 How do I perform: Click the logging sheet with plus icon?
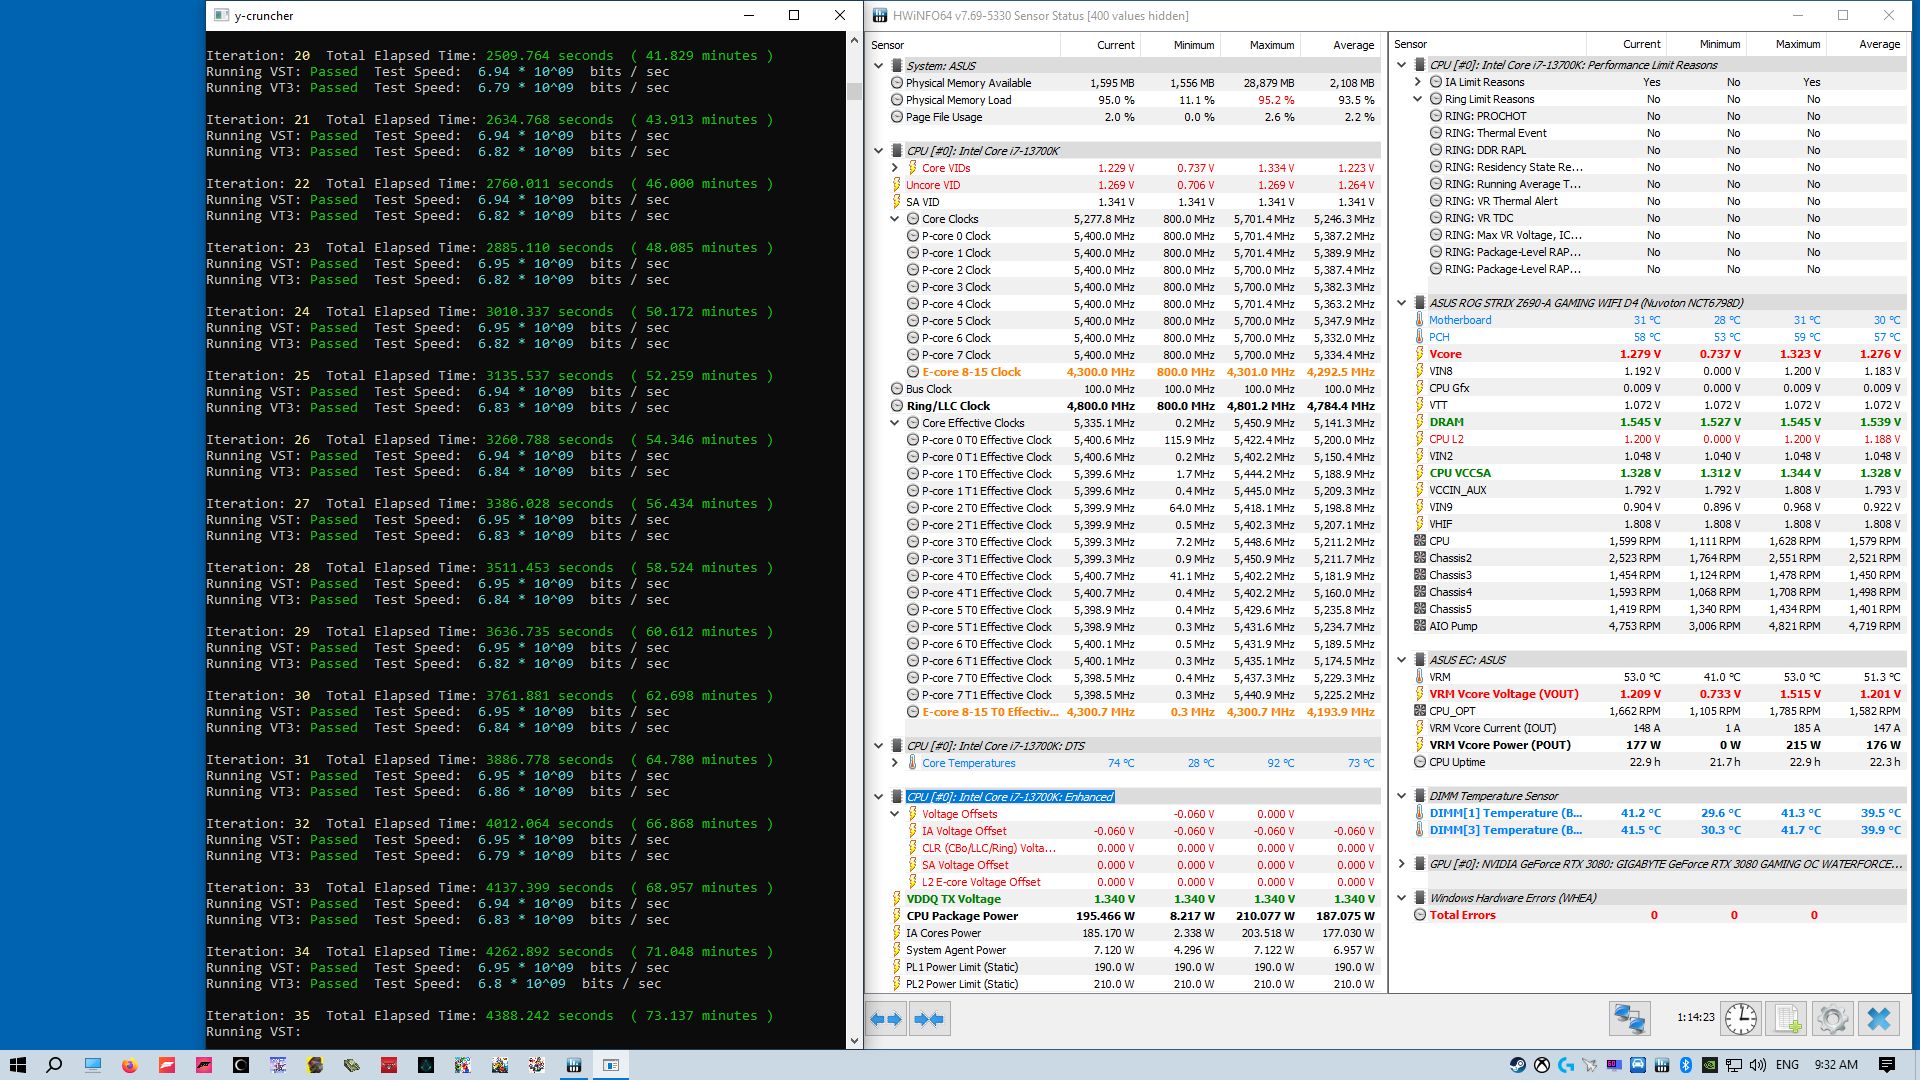(1787, 1019)
